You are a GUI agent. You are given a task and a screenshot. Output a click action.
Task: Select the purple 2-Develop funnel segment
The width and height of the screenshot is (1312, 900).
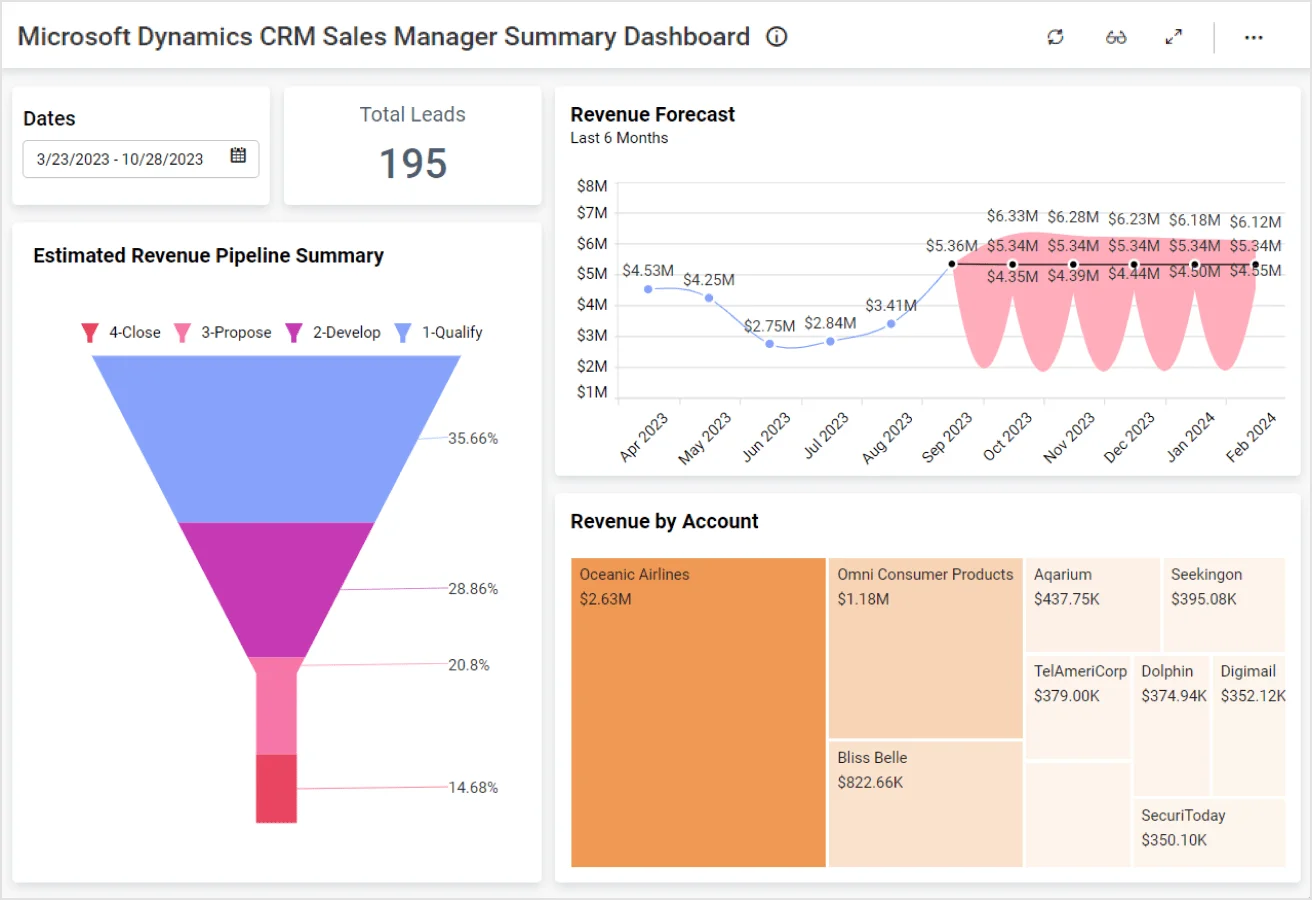(276, 588)
